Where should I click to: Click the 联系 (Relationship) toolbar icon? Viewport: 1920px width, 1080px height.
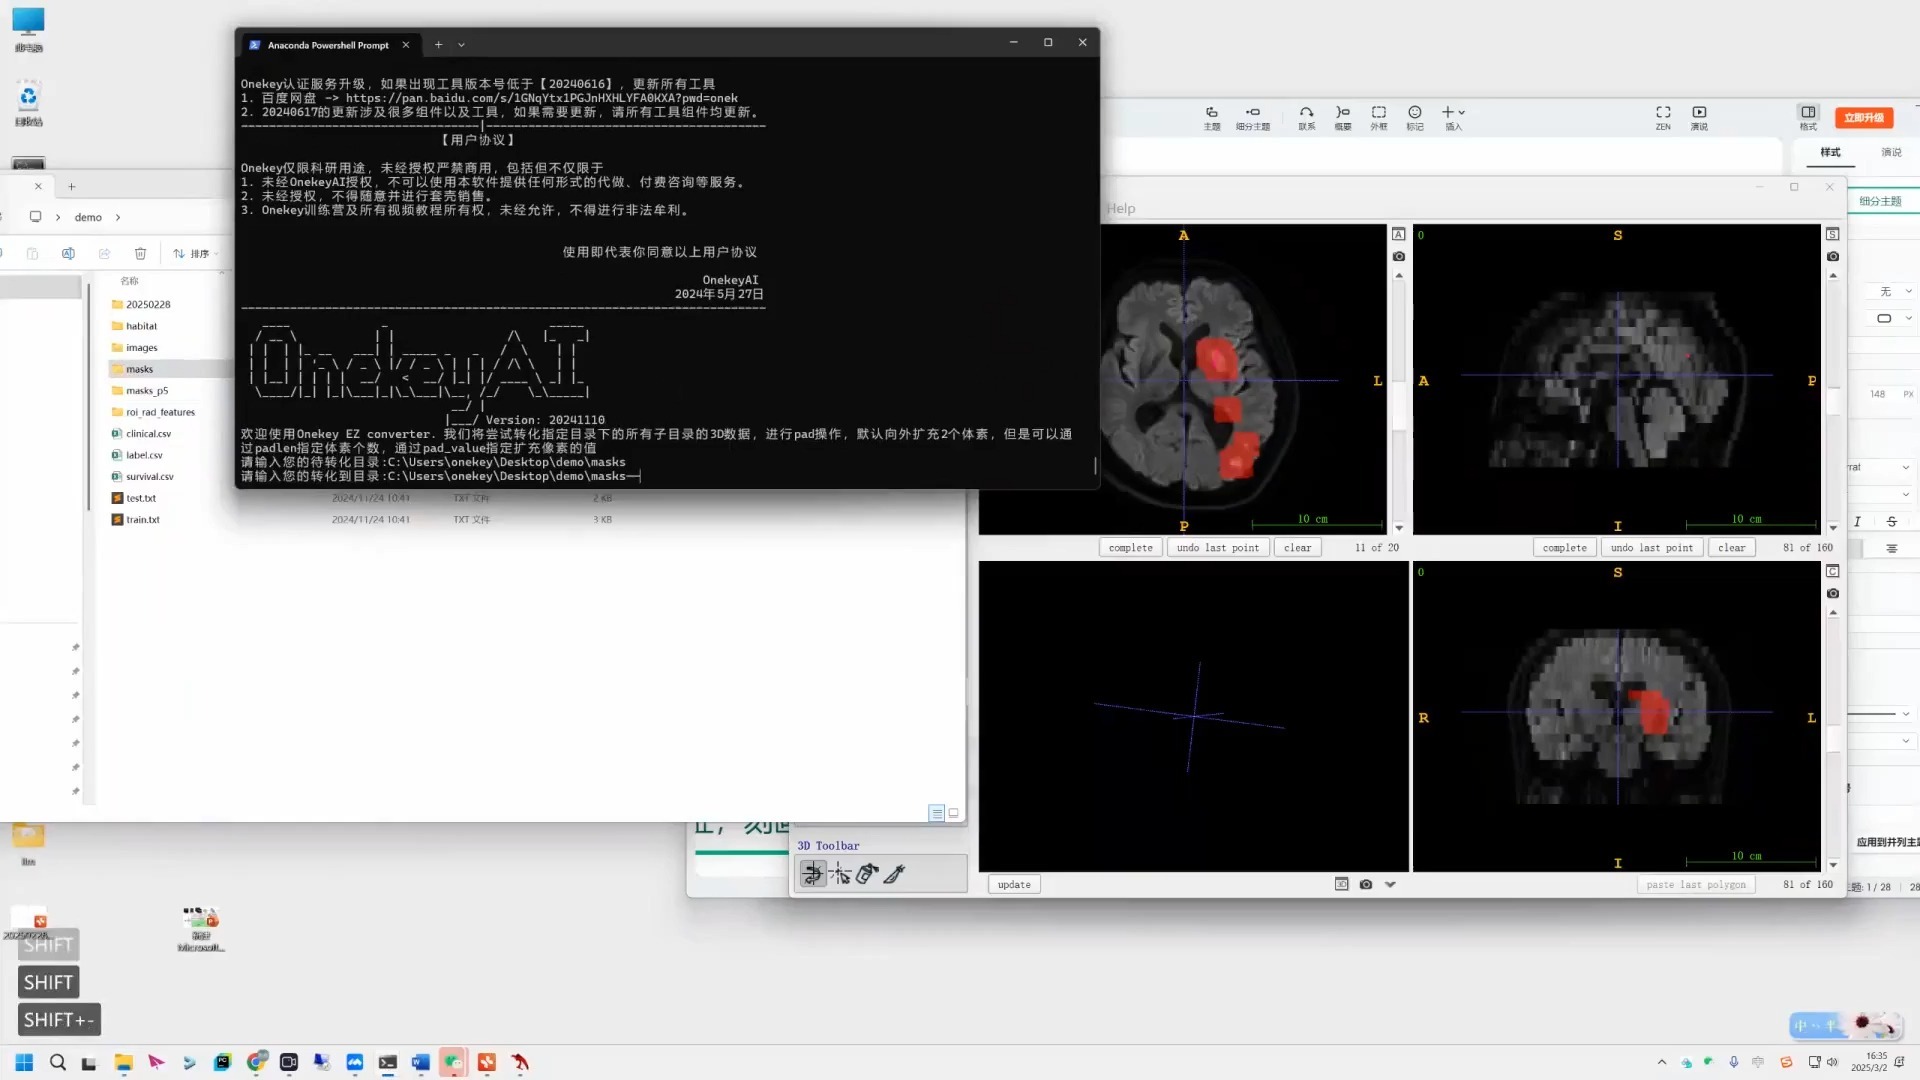tap(1306, 118)
